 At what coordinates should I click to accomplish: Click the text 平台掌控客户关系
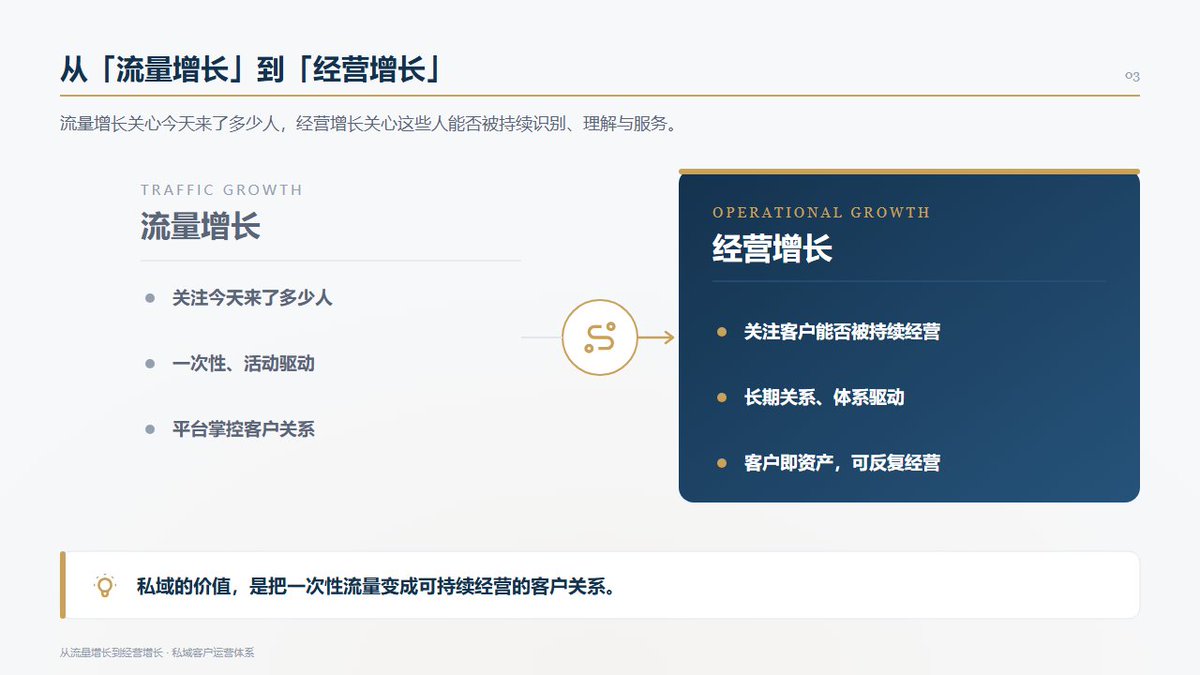pyautogui.click(x=243, y=430)
